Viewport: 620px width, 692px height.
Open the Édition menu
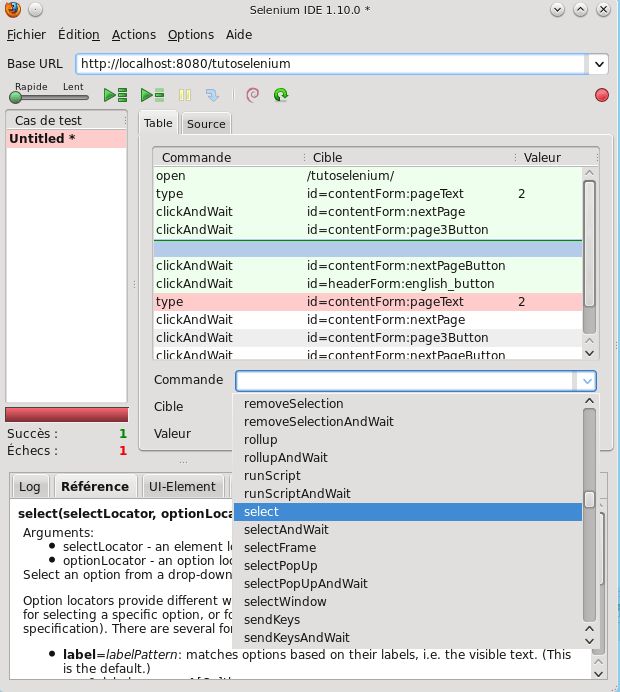point(79,34)
